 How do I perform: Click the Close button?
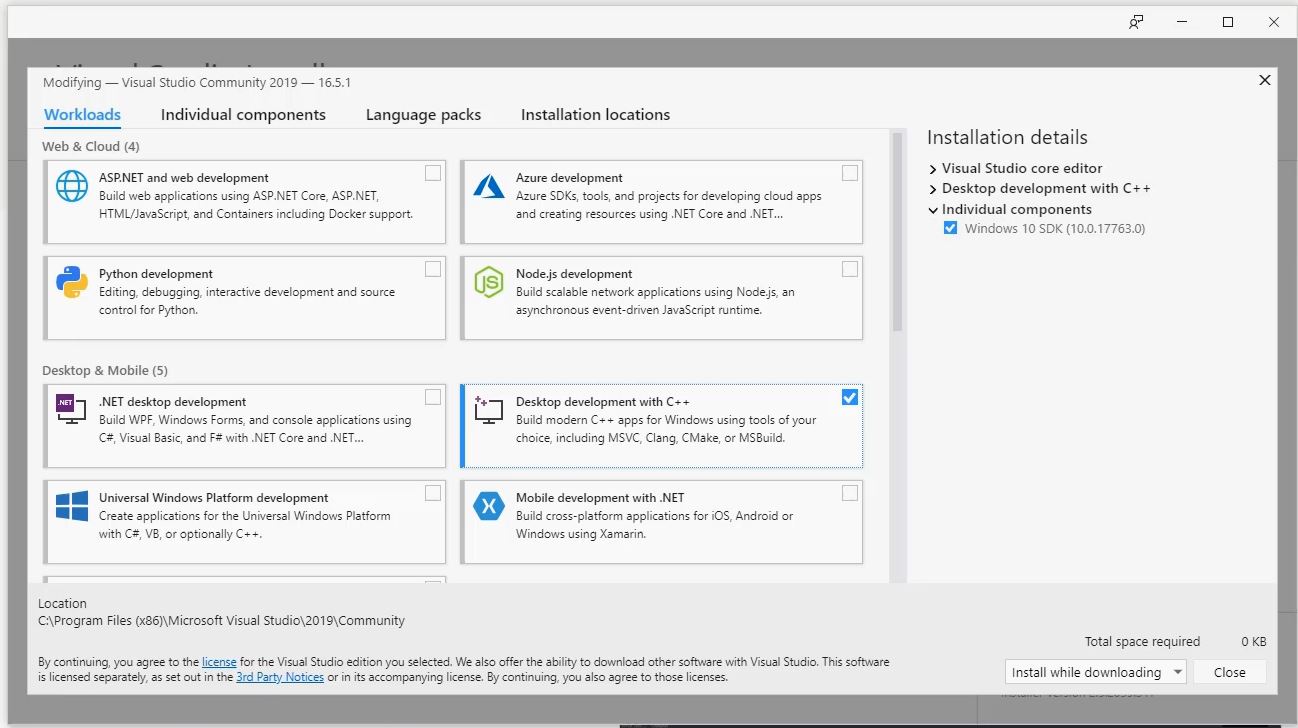(x=1229, y=671)
